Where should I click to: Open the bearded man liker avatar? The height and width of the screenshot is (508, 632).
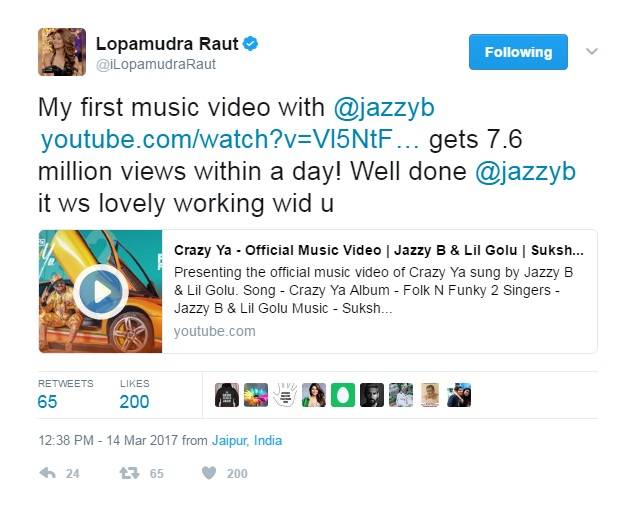click(x=372, y=395)
